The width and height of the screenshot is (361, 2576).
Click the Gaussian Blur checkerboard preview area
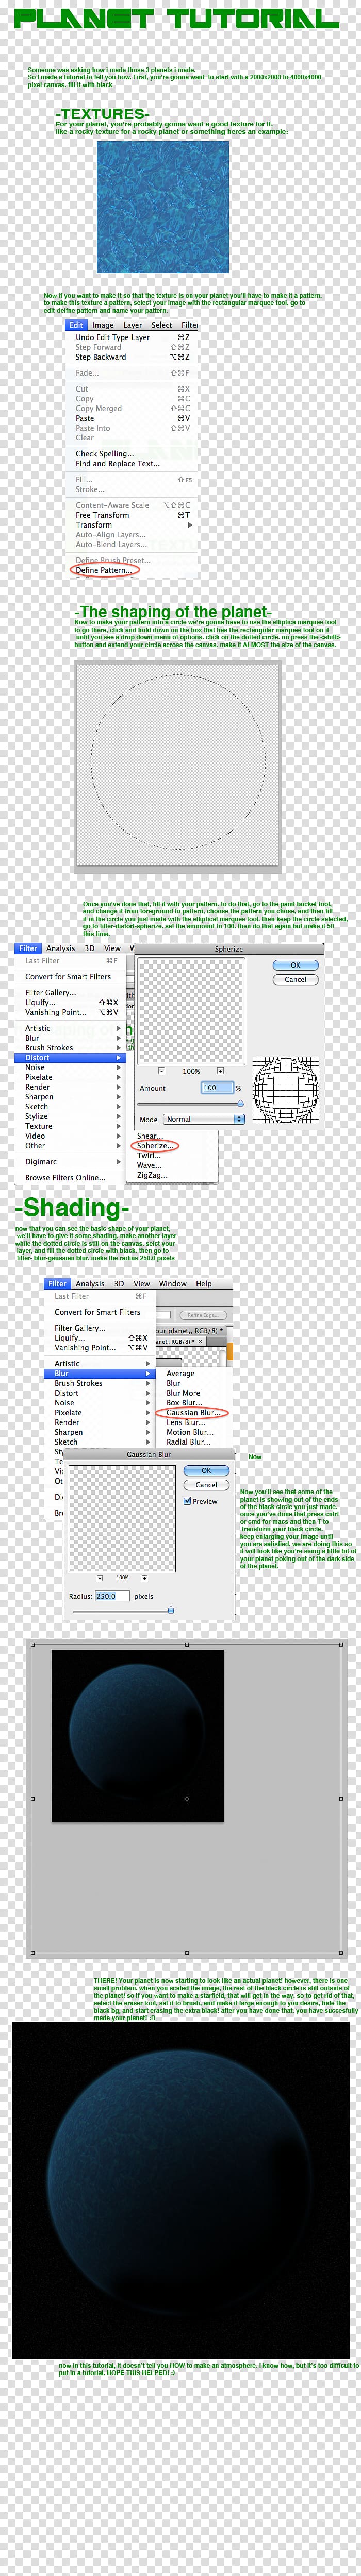coord(122,1518)
